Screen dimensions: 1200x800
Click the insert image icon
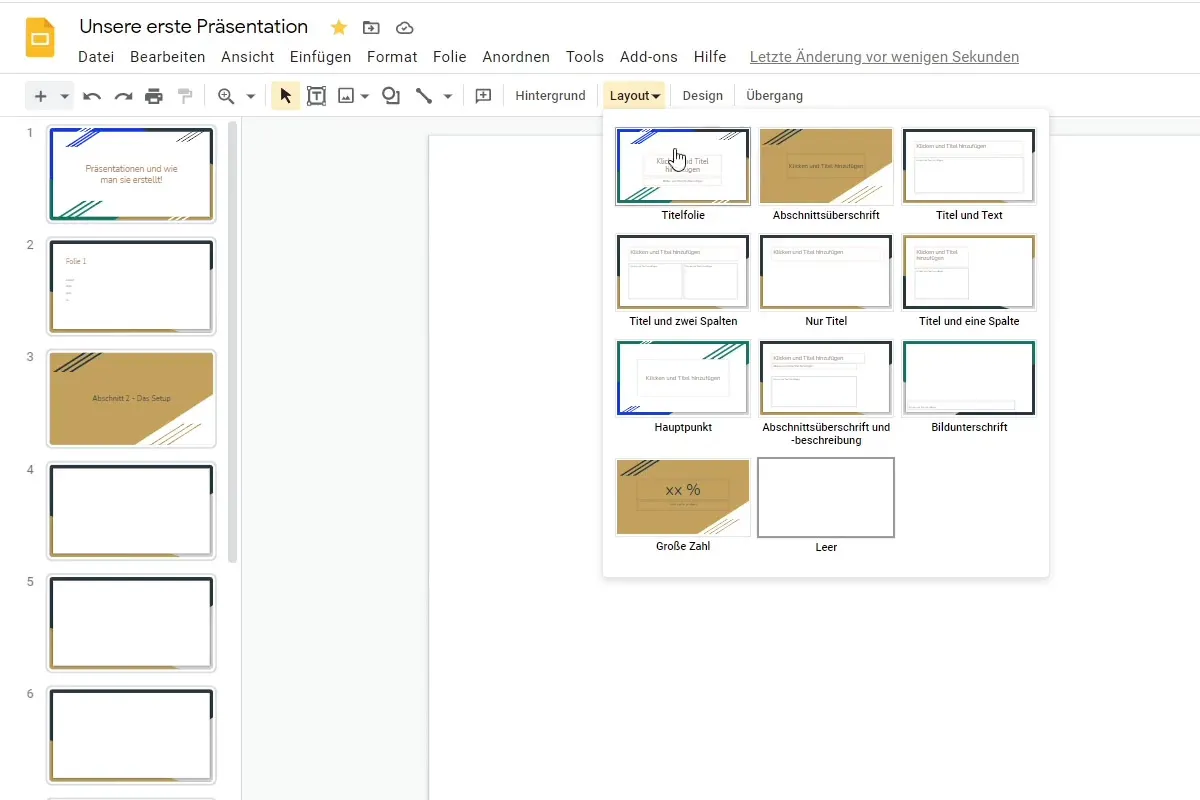346,96
